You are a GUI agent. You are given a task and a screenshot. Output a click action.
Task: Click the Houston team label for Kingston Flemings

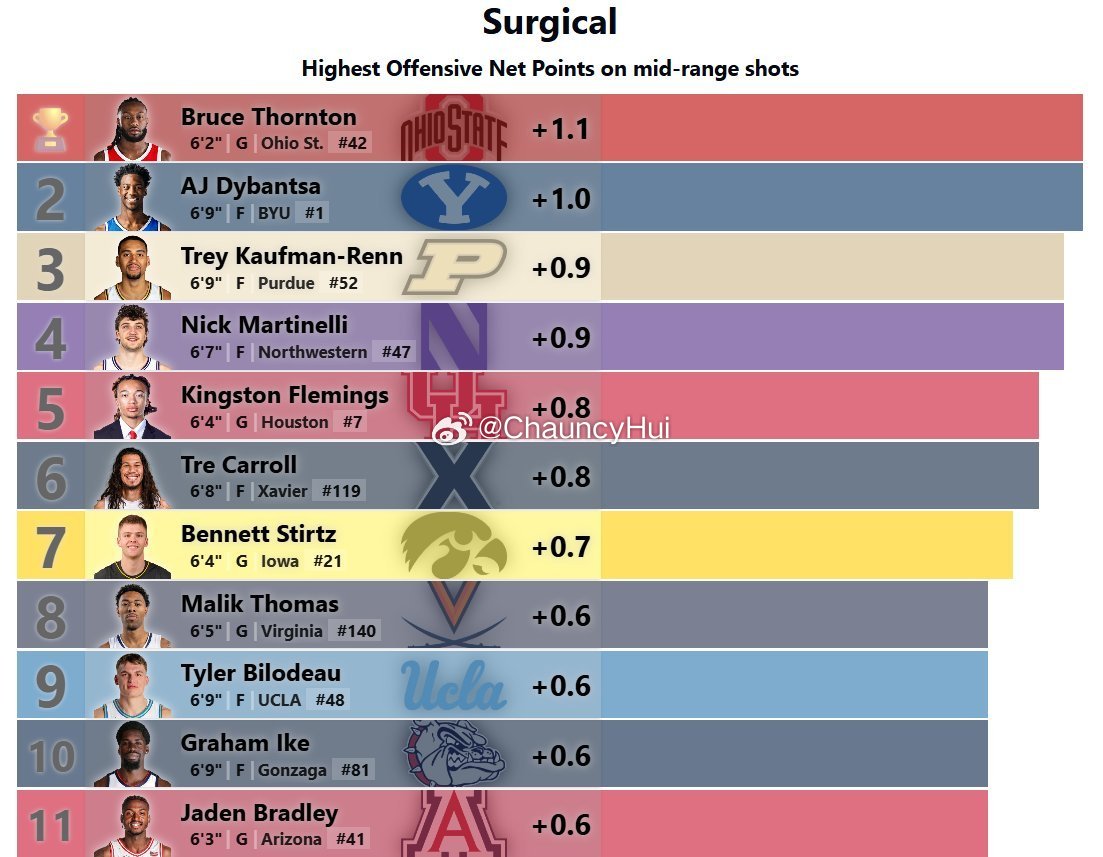pyautogui.click(x=295, y=422)
